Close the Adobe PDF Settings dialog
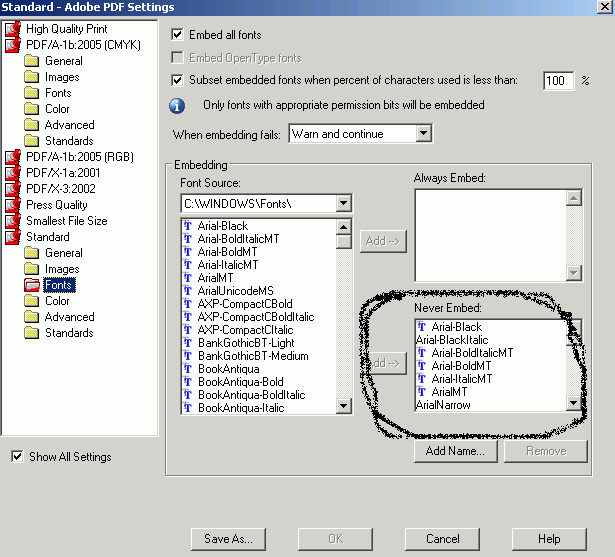The width and height of the screenshot is (615, 557). pos(605,7)
